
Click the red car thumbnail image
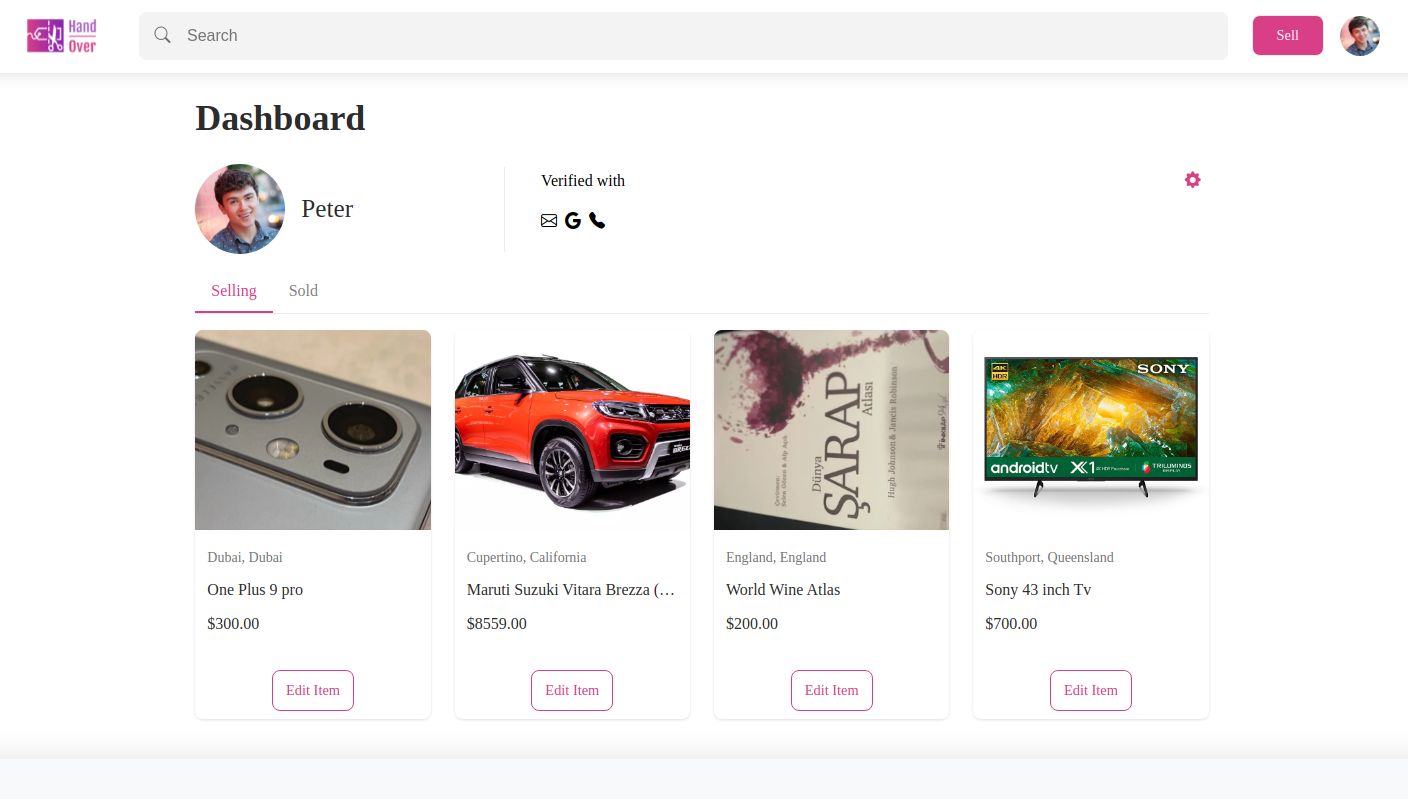coord(571,429)
